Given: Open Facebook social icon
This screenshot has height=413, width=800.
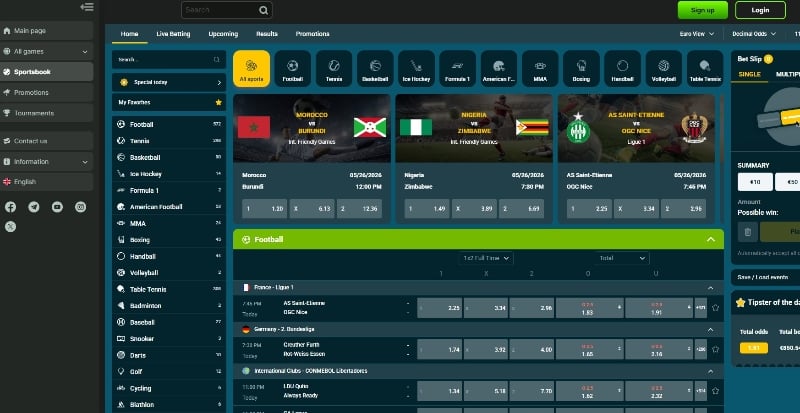Looking at the screenshot, I should point(10,207).
